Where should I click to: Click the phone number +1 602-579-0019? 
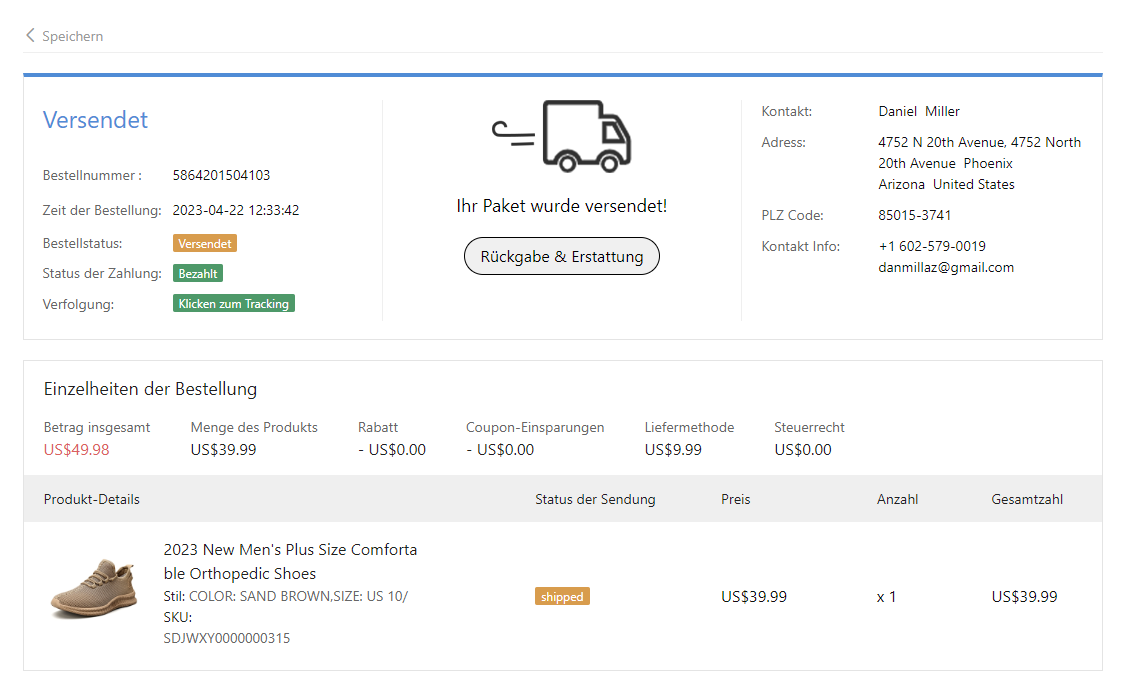coord(931,246)
